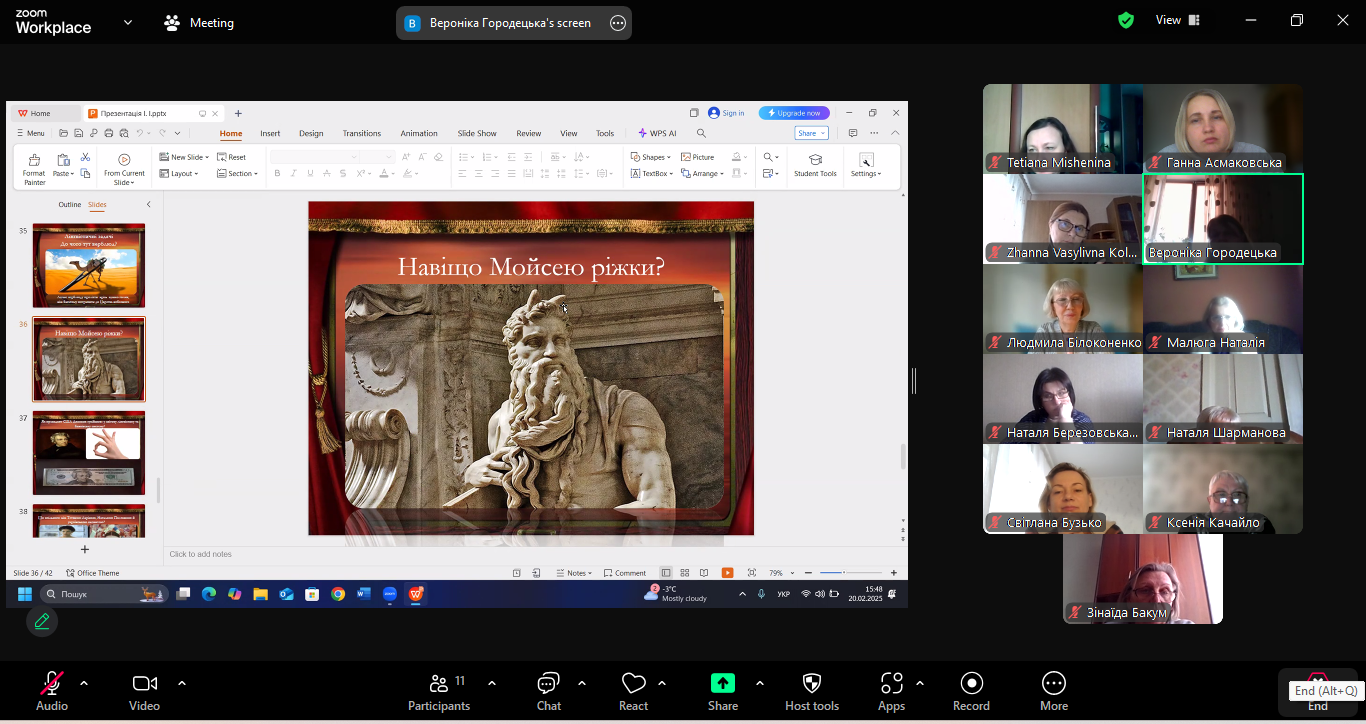Viewport: 1366px width, 724px height.
Task: Click the orange slideshow play icon in status bar
Action: (727, 573)
